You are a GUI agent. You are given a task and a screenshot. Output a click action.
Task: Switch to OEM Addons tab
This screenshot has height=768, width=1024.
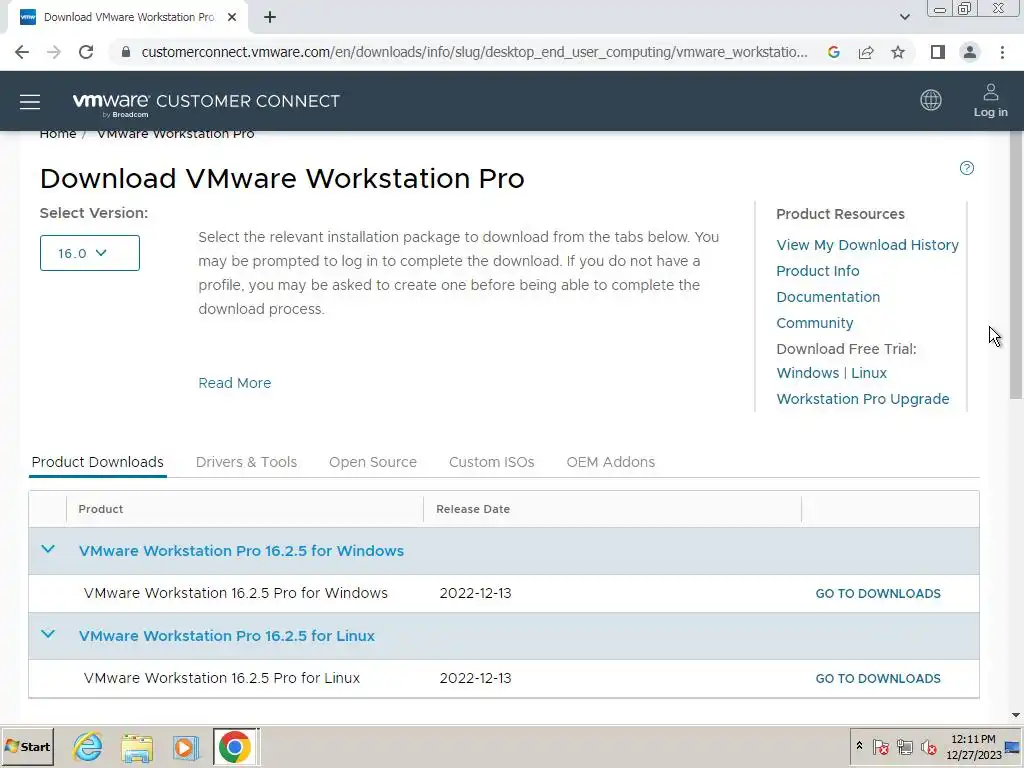coord(611,462)
